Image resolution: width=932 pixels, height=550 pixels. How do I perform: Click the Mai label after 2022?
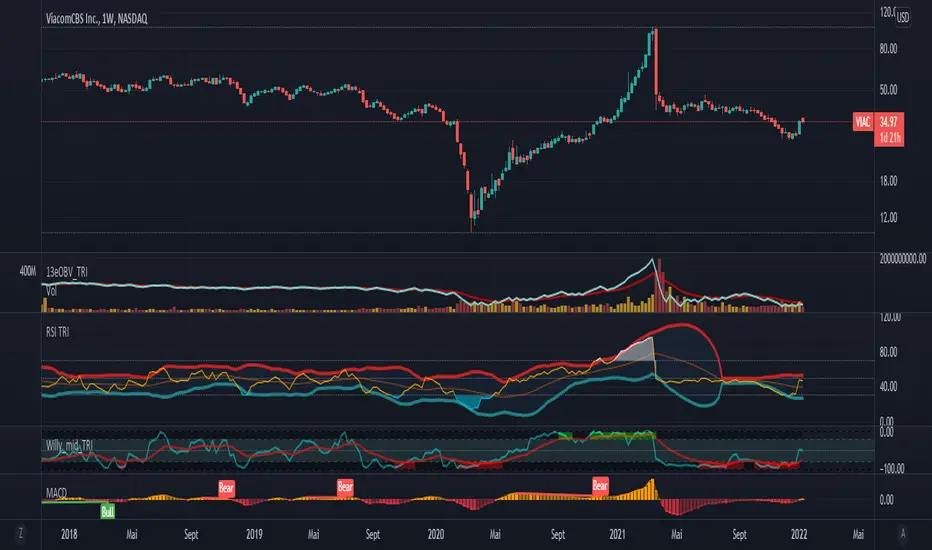pyautogui.click(x=858, y=534)
